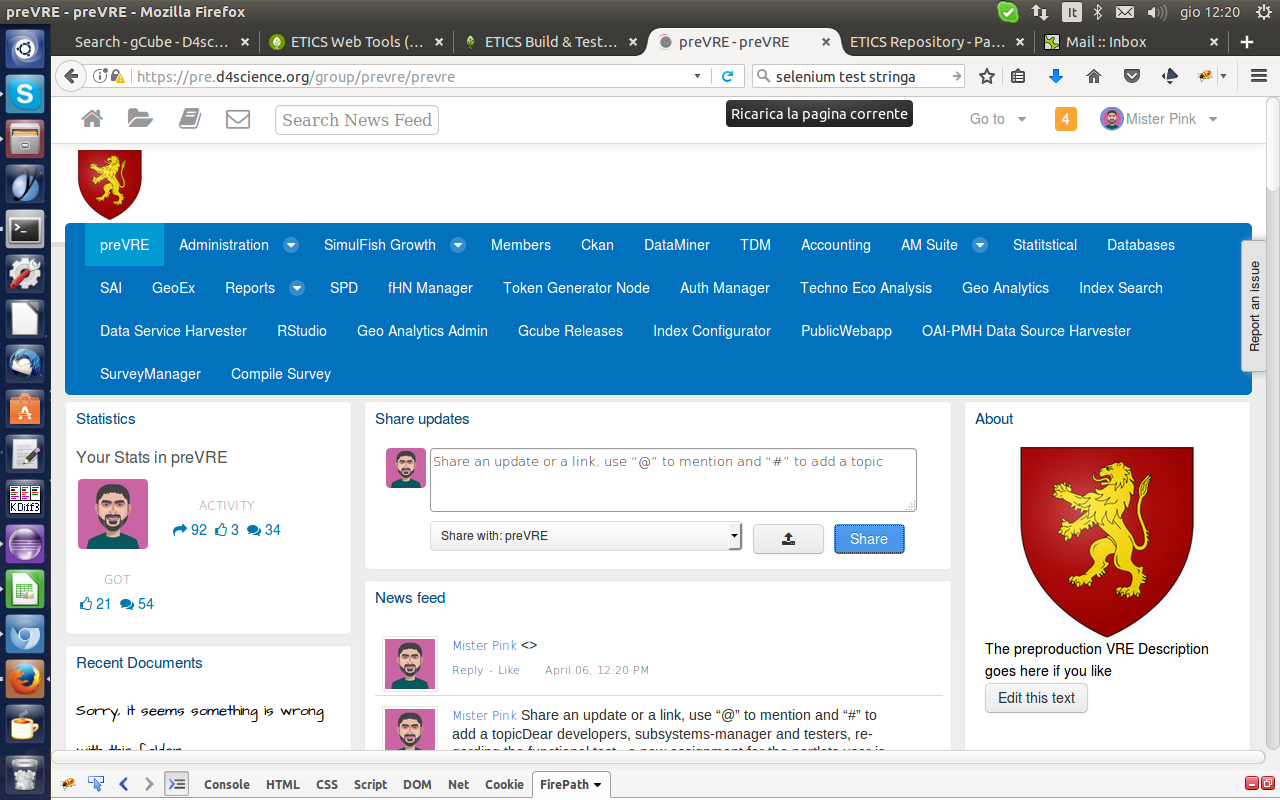
Task: Open the workspace folder icon in the portal bar
Action: [140, 119]
